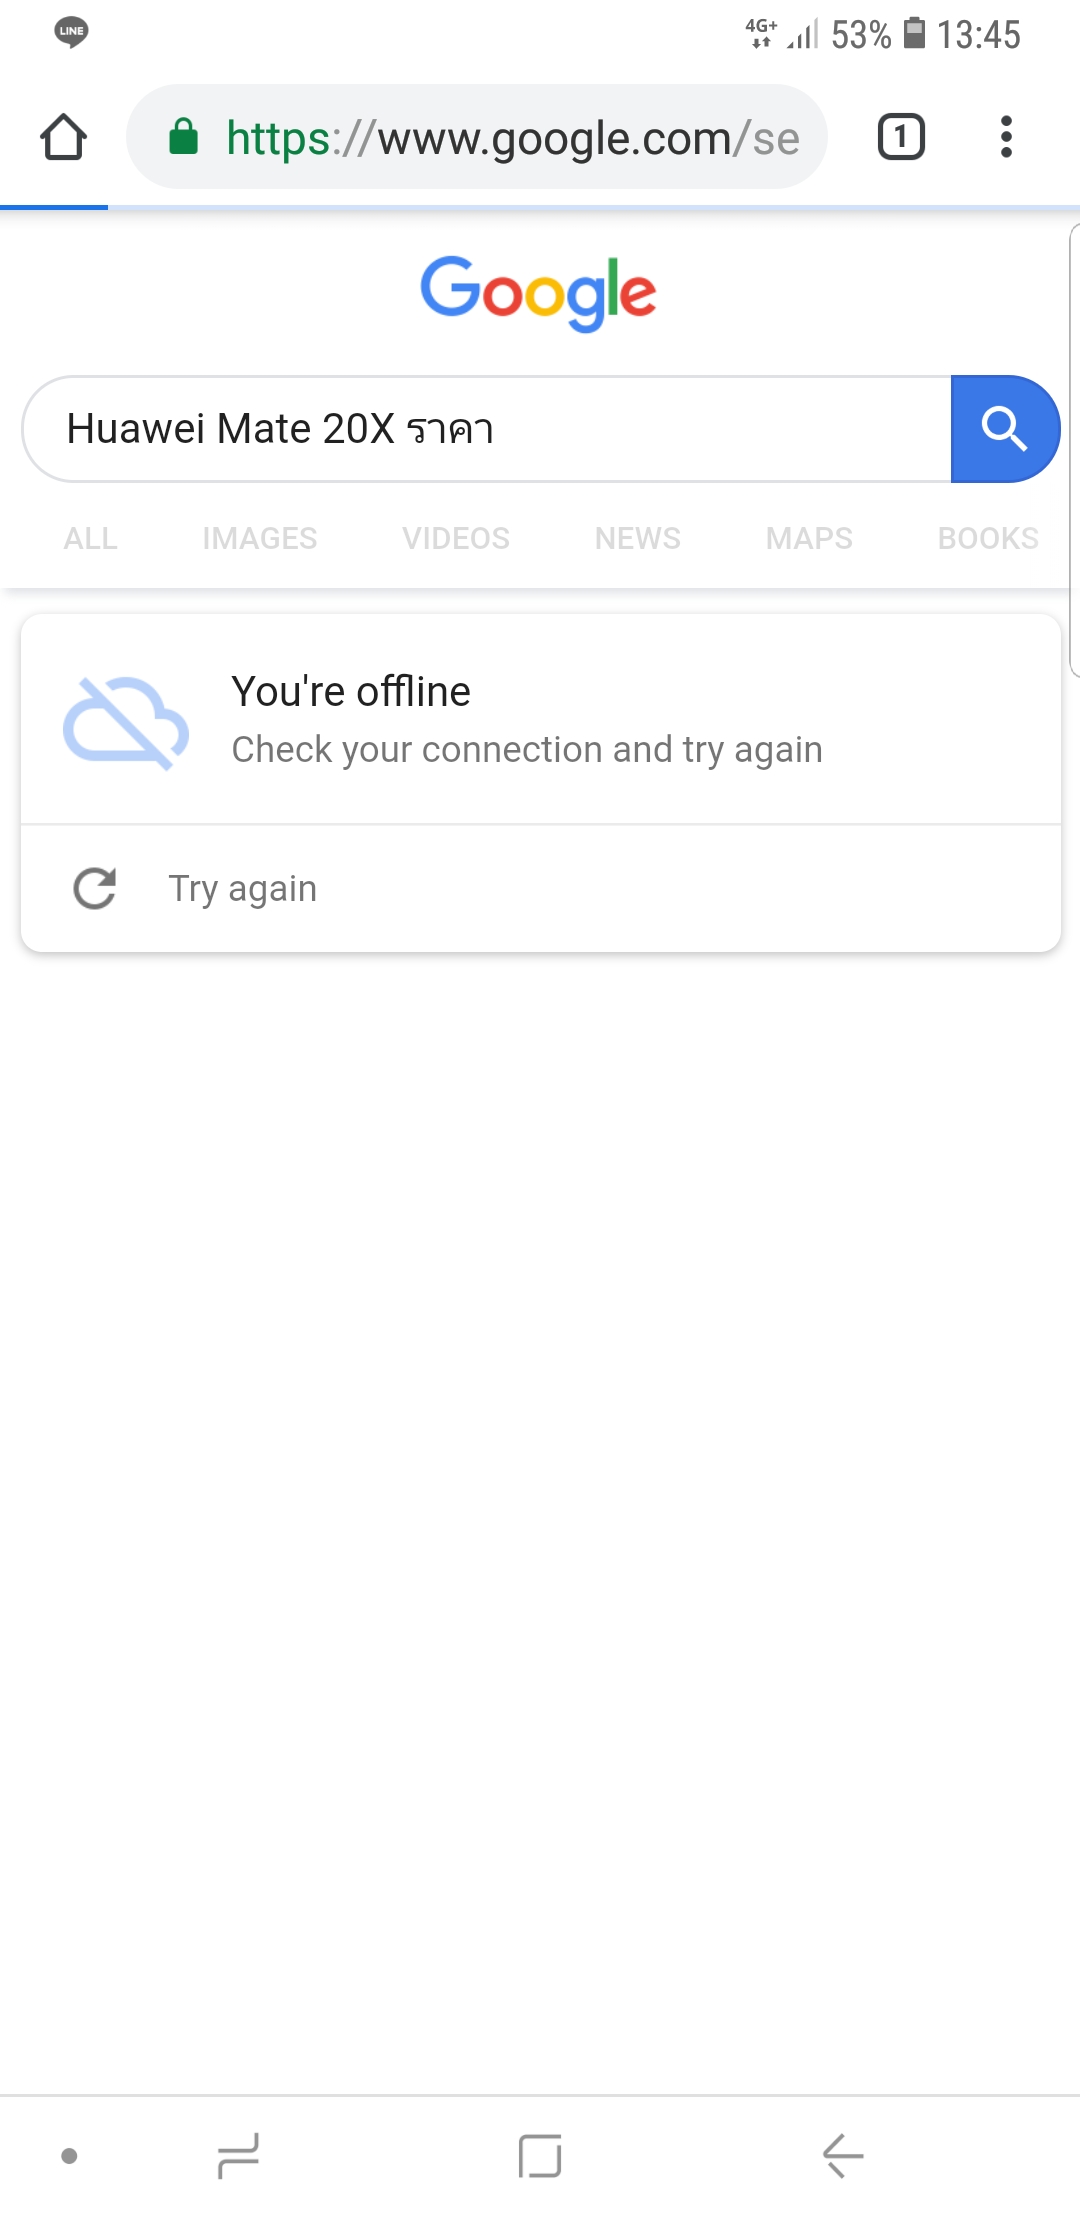The height and width of the screenshot is (2220, 1080).
Task: Tap the Android back navigation arrow
Action: click(x=843, y=2155)
